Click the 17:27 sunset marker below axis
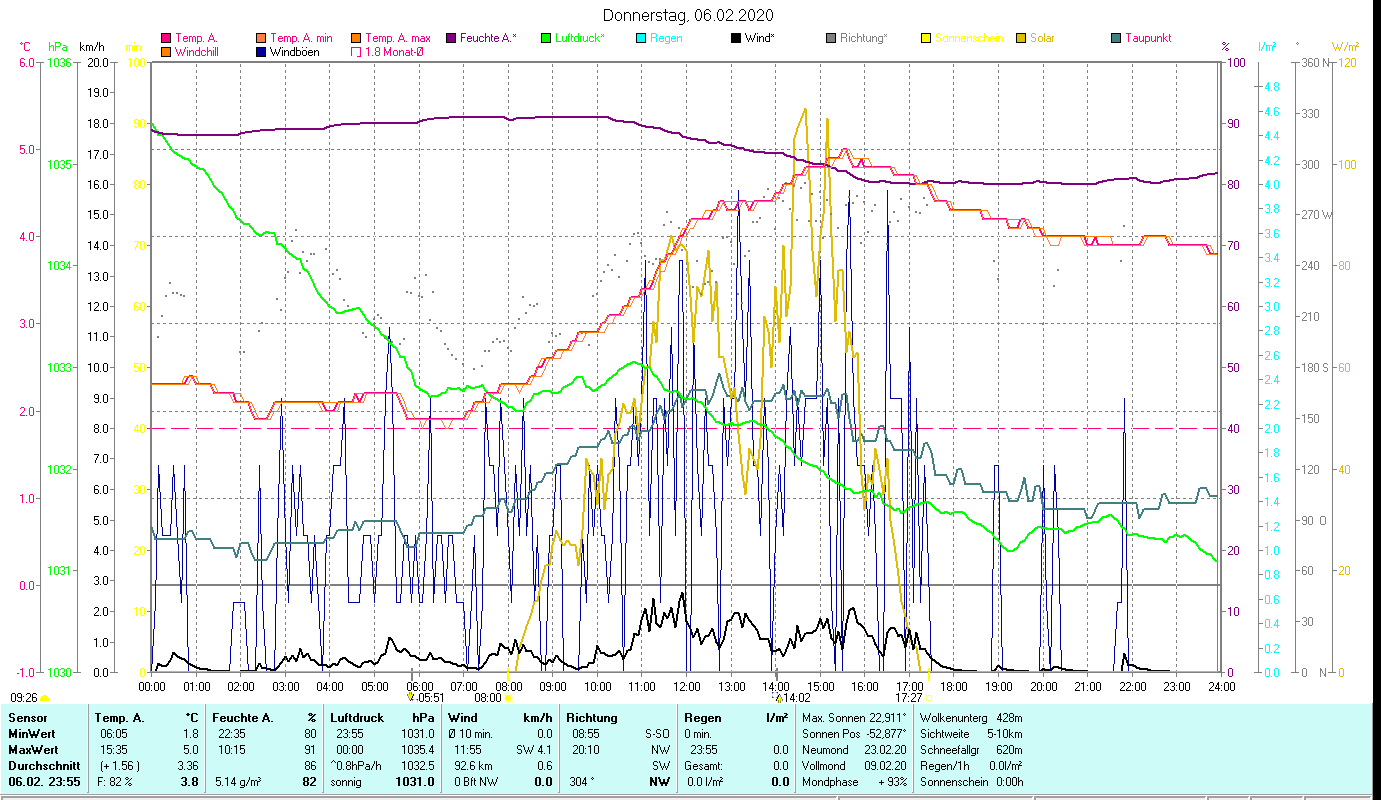1381x800 pixels. (909, 698)
